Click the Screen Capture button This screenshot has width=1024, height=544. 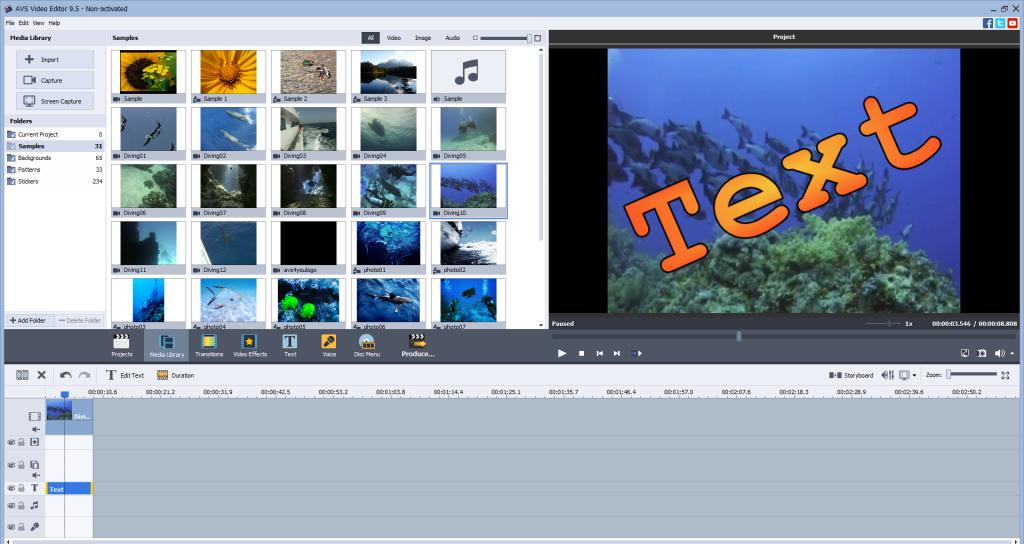pos(55,101)
